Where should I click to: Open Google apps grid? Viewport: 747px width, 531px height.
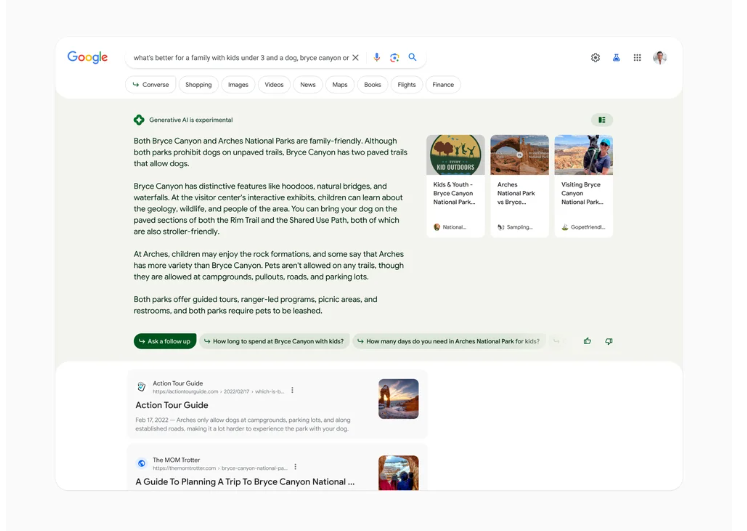637,58
